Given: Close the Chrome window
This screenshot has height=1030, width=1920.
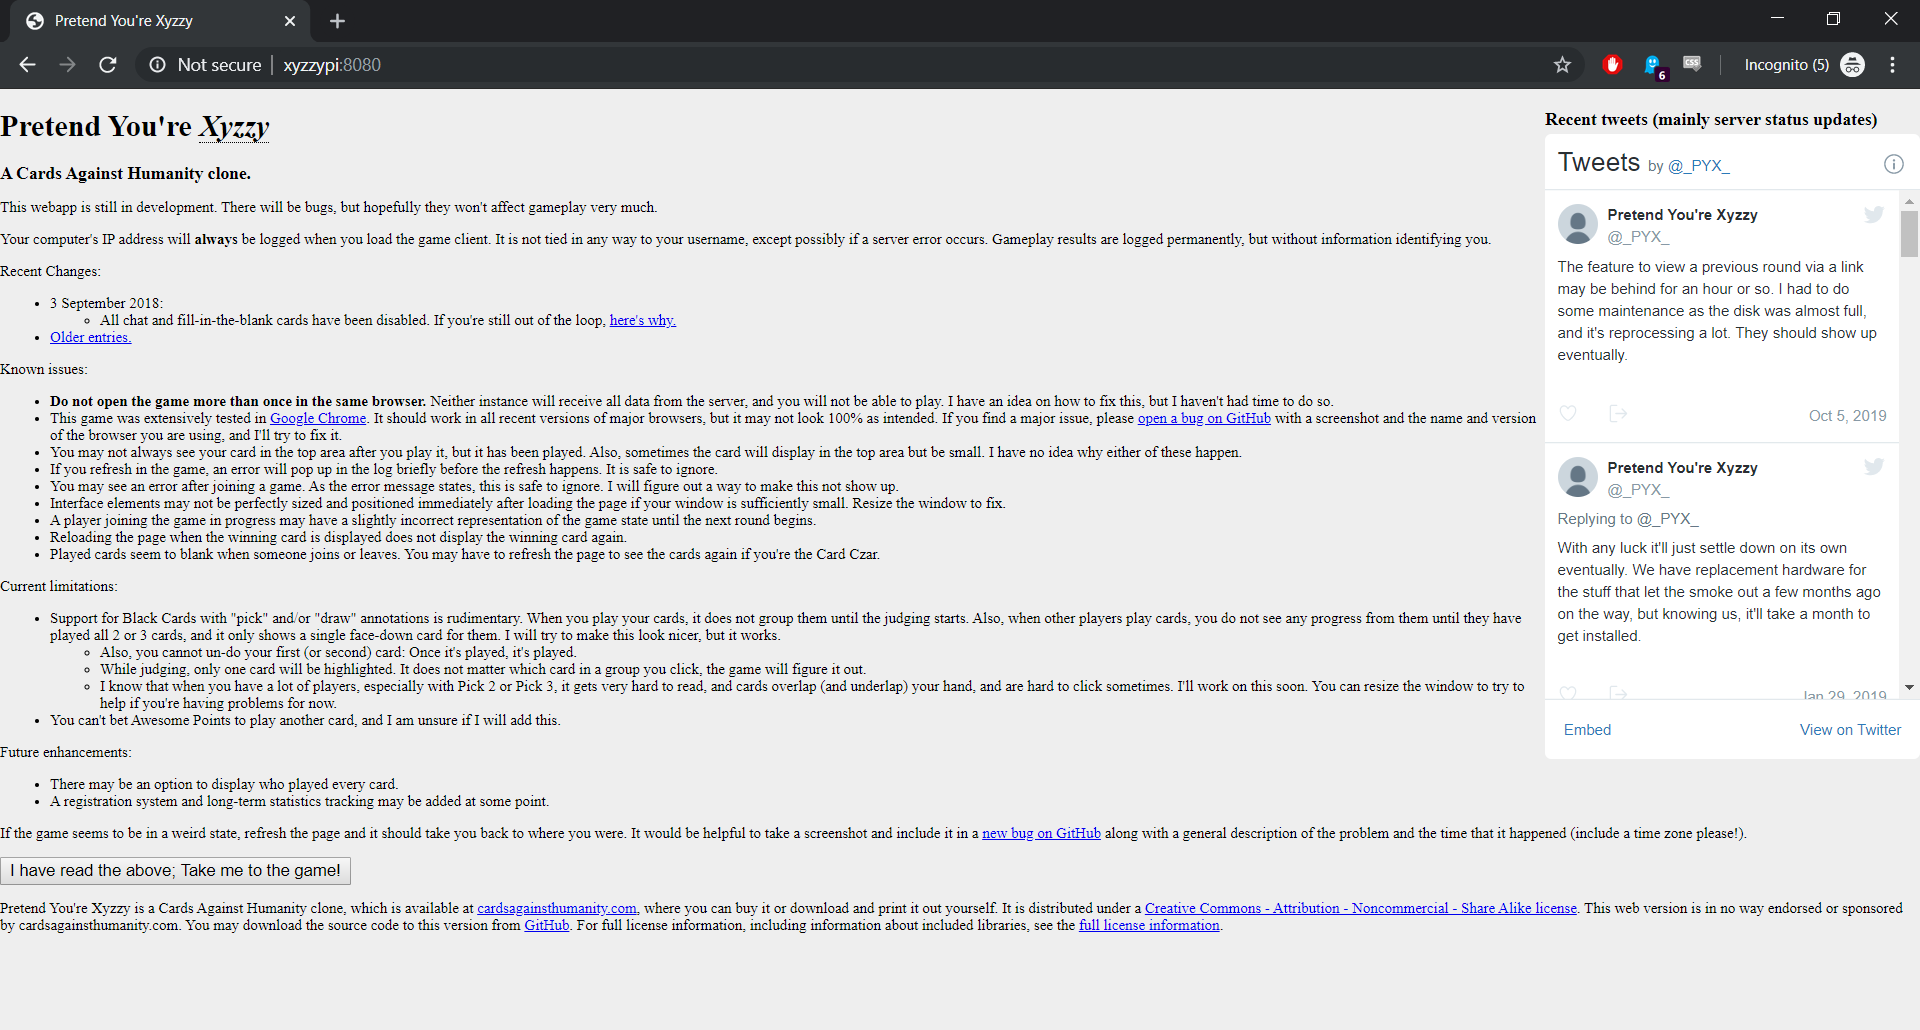Looking at the screenshot, I should click(x=1890, y=19).
